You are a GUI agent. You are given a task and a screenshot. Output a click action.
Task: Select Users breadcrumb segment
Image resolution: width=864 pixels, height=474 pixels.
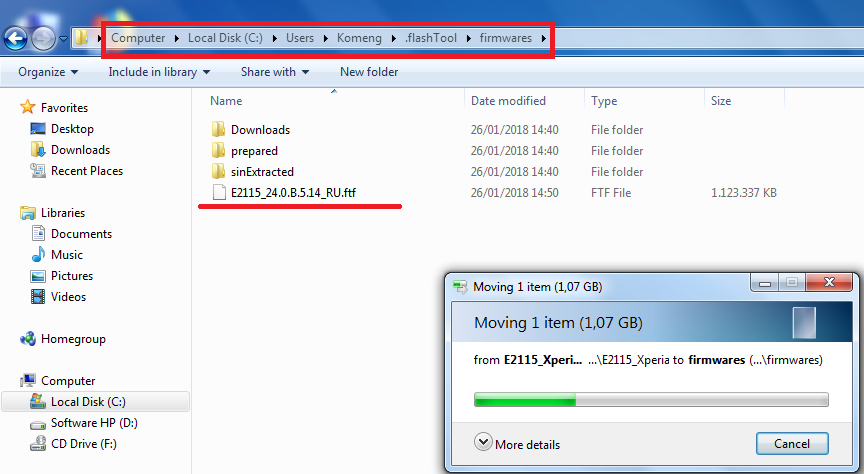coord(300,38)
